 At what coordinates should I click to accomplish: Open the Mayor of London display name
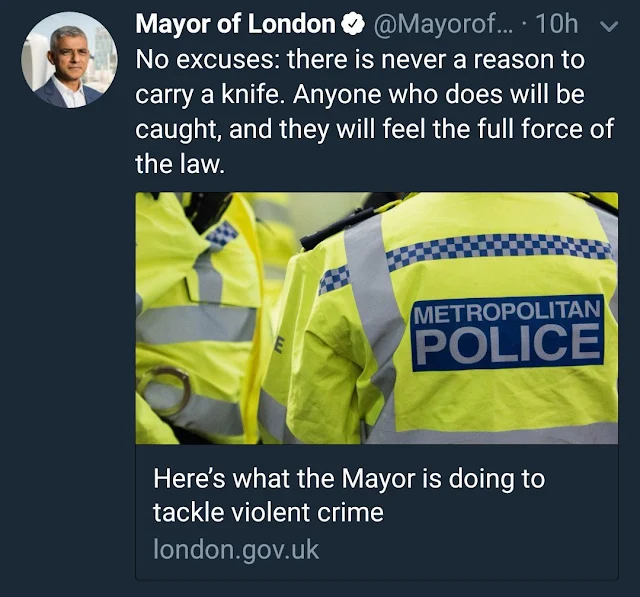click(235, 24)
